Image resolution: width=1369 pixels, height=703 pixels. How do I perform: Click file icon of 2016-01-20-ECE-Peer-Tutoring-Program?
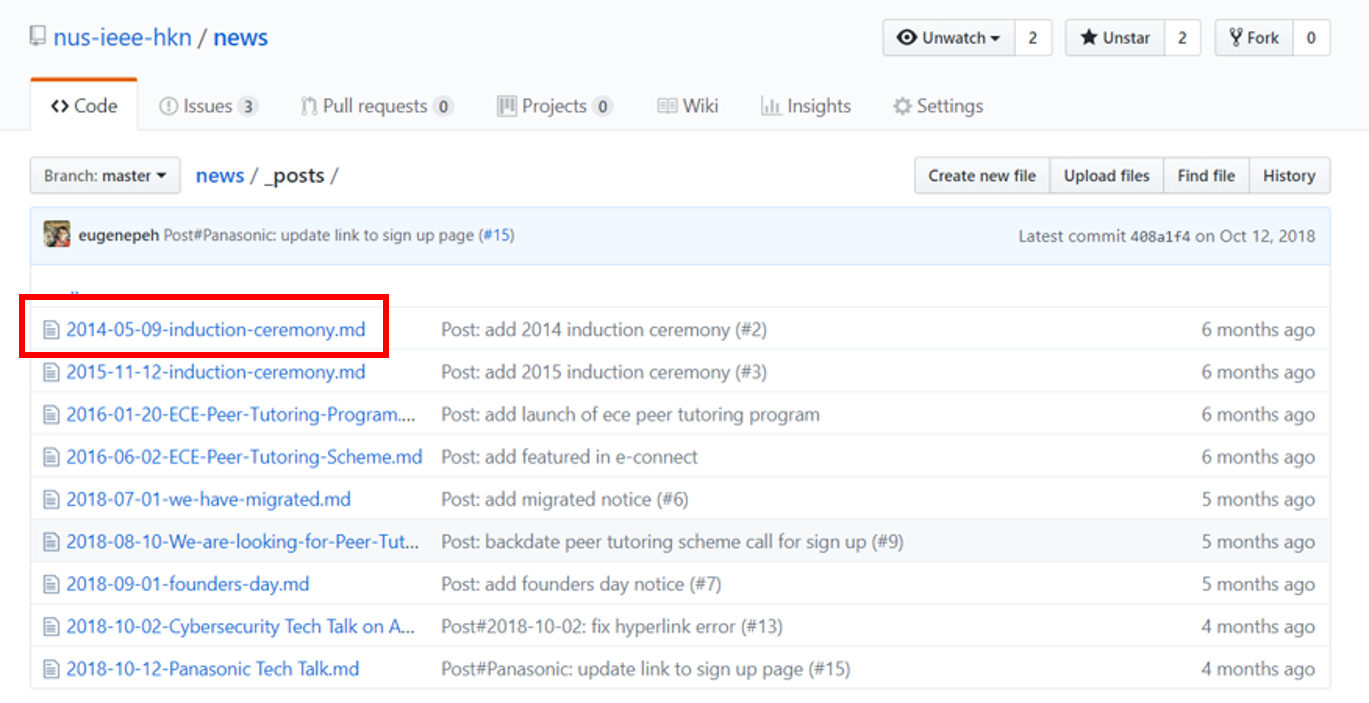pyautogui.click(x=51, y=415)
